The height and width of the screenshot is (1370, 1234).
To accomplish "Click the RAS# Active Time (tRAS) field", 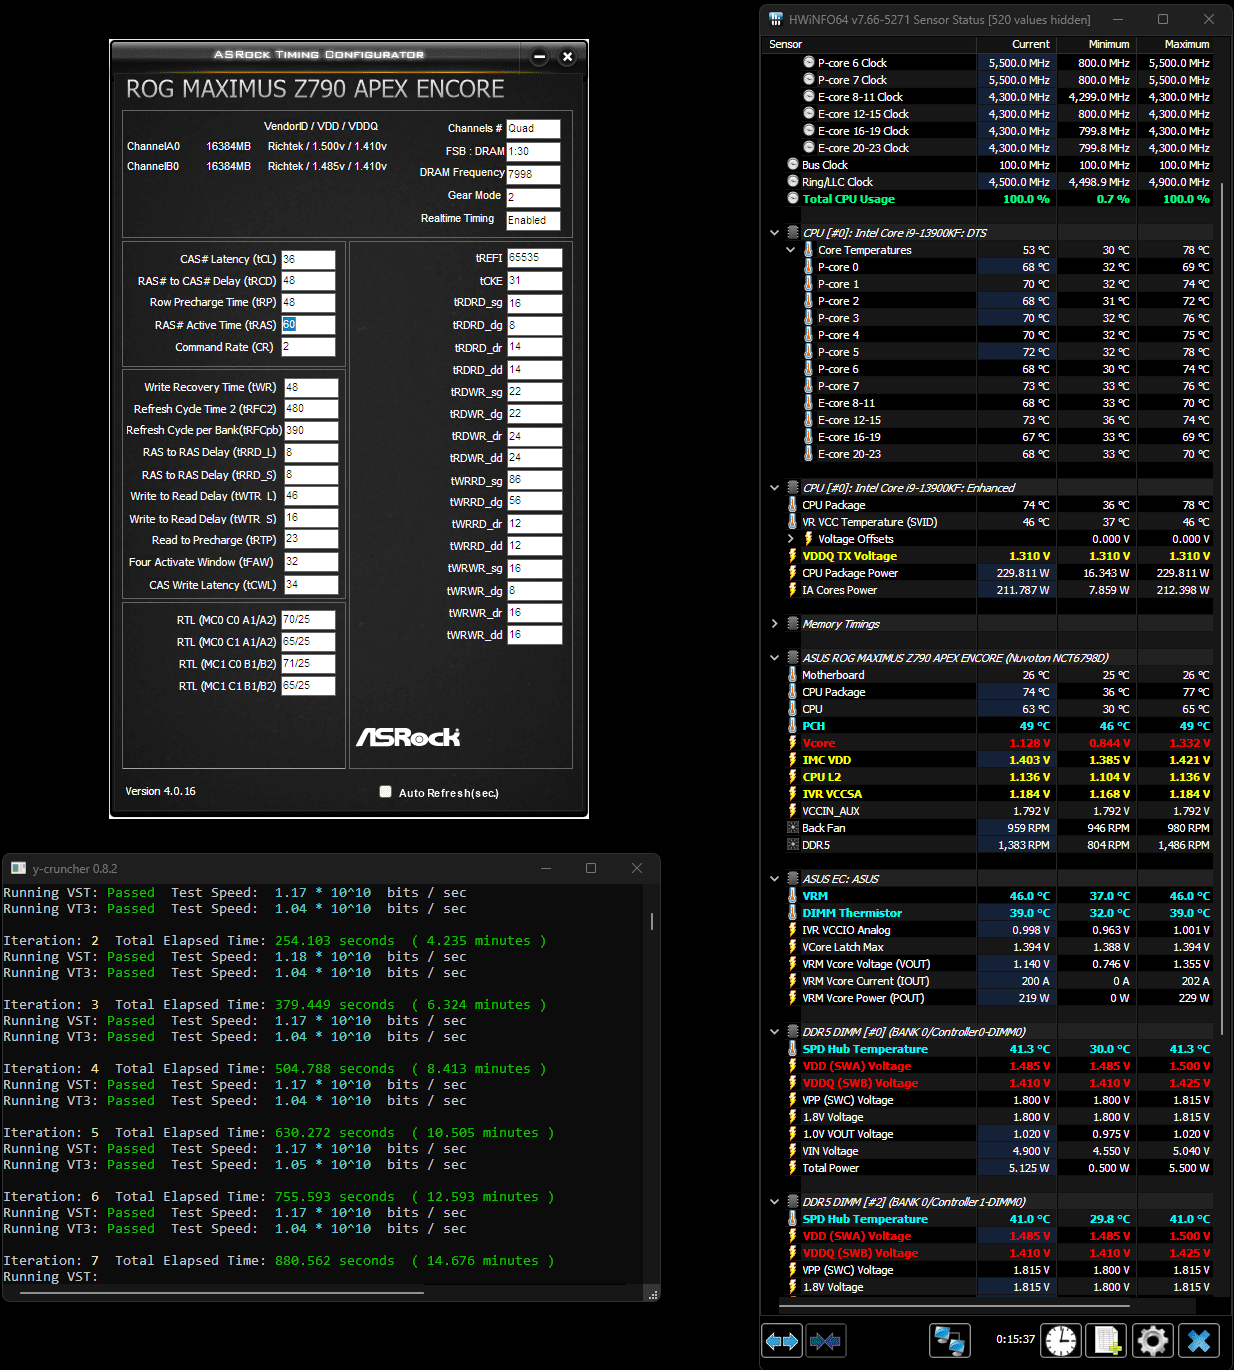I will pyautogui.click(x=307, y=325).
